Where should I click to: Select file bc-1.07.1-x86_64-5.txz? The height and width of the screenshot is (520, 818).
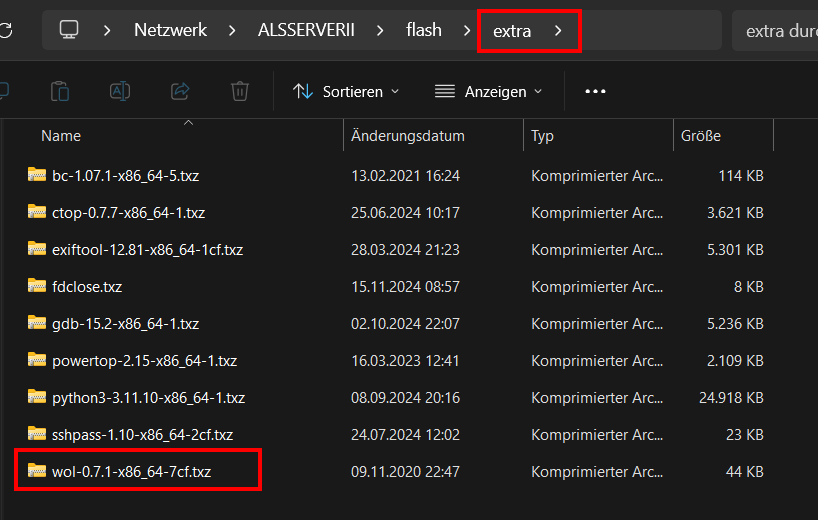125,176
